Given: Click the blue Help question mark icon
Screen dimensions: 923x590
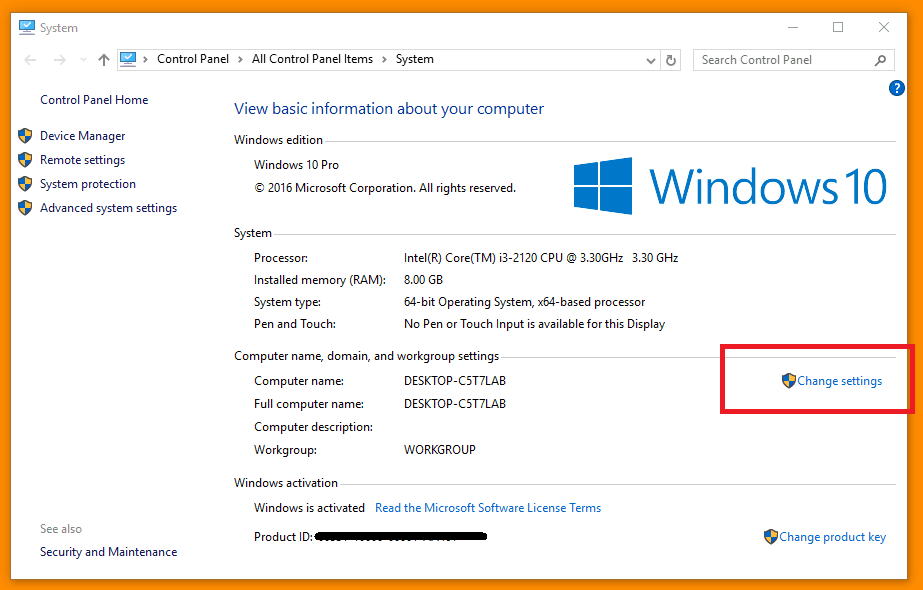Looking at the screenshot, I should click(x=896, y=89).
